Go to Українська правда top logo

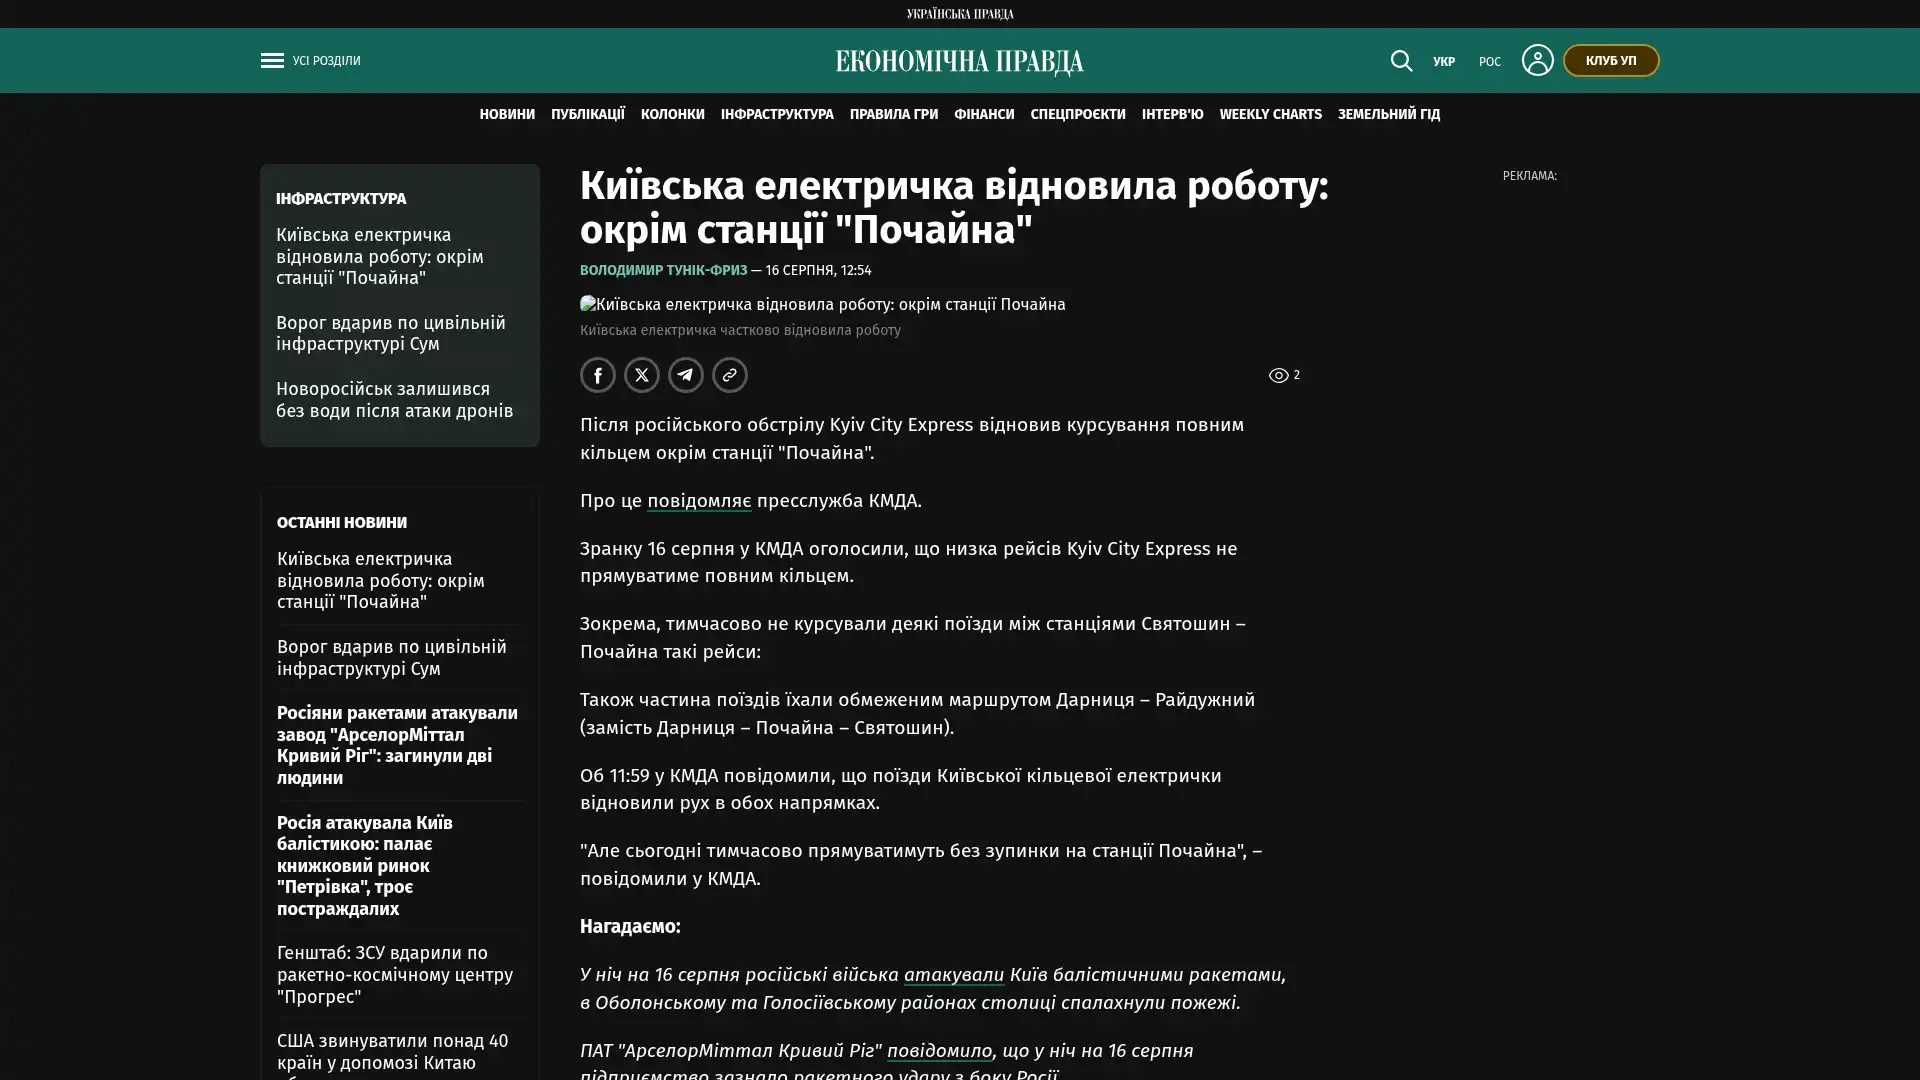[960, 14]
